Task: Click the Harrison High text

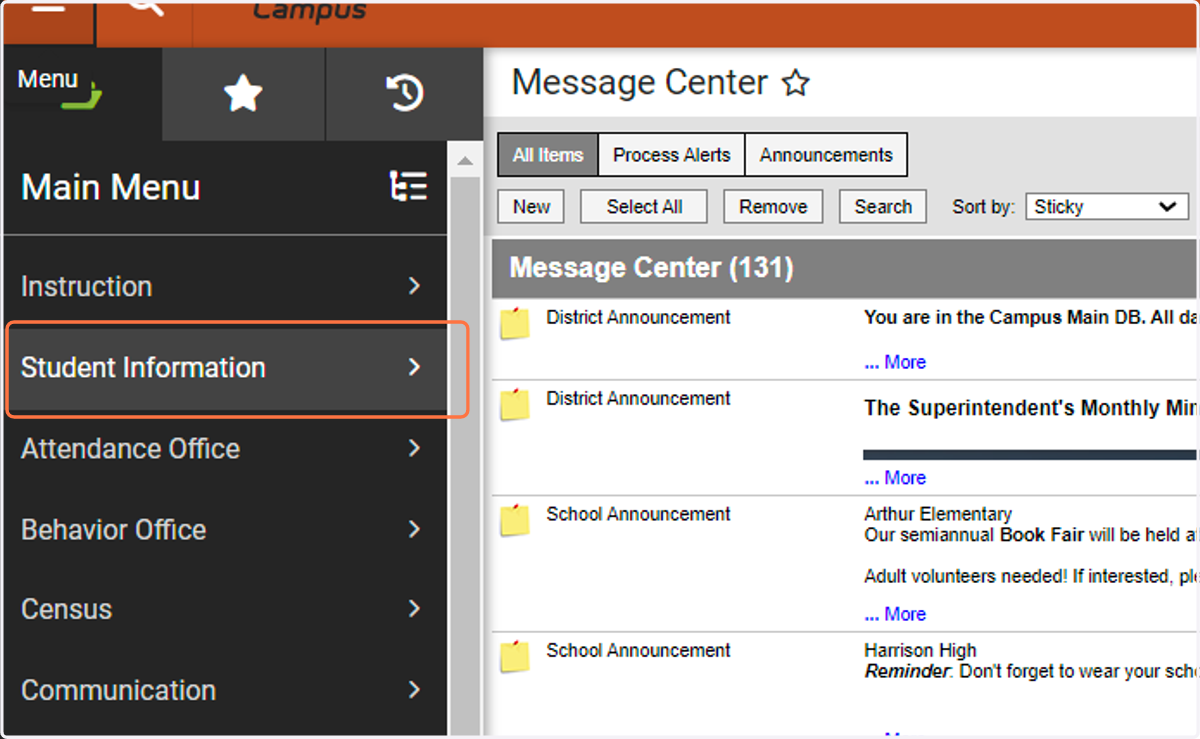Action: (920, 650)
